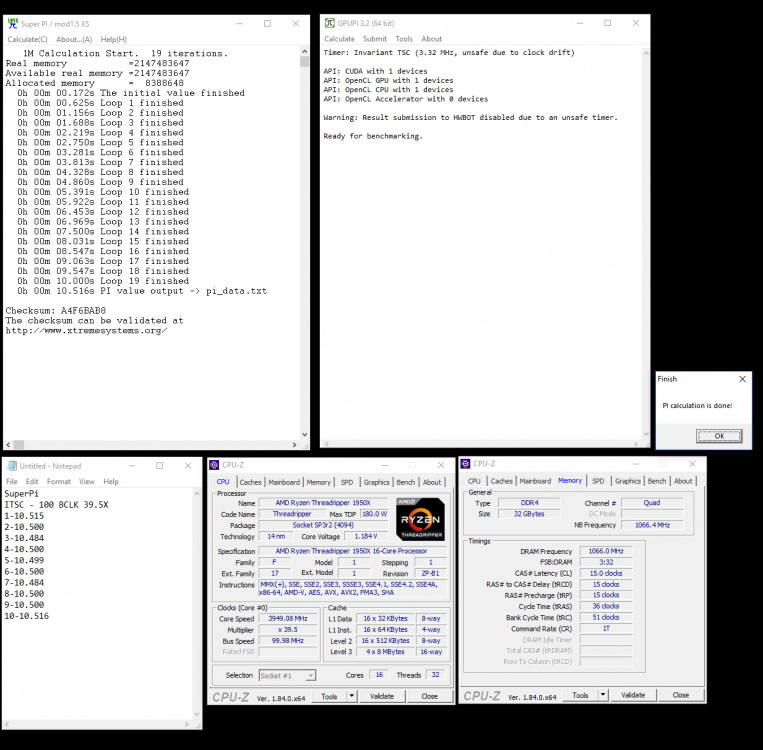This screenshot has width=763, height=750.
Task: Click Super PI horizontal scrollbar right arrow
Action: click(x=294, y=444)
